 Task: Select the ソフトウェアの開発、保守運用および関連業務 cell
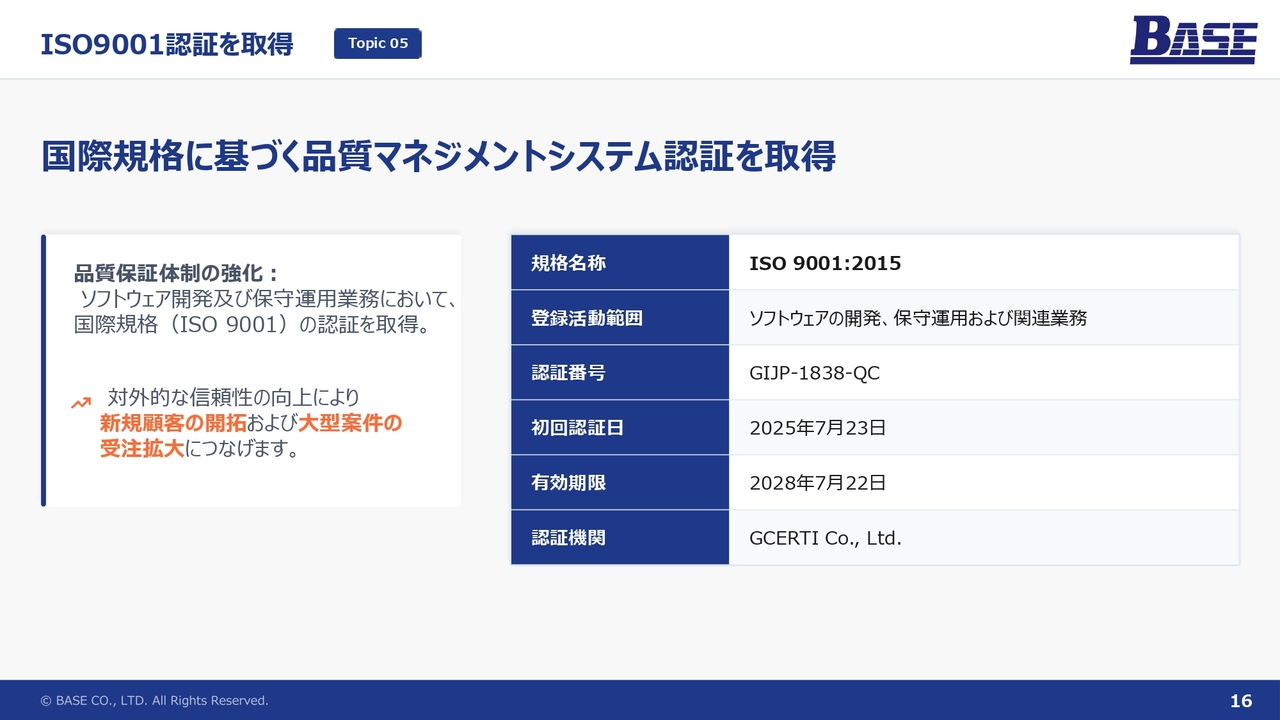click(917, 319)
